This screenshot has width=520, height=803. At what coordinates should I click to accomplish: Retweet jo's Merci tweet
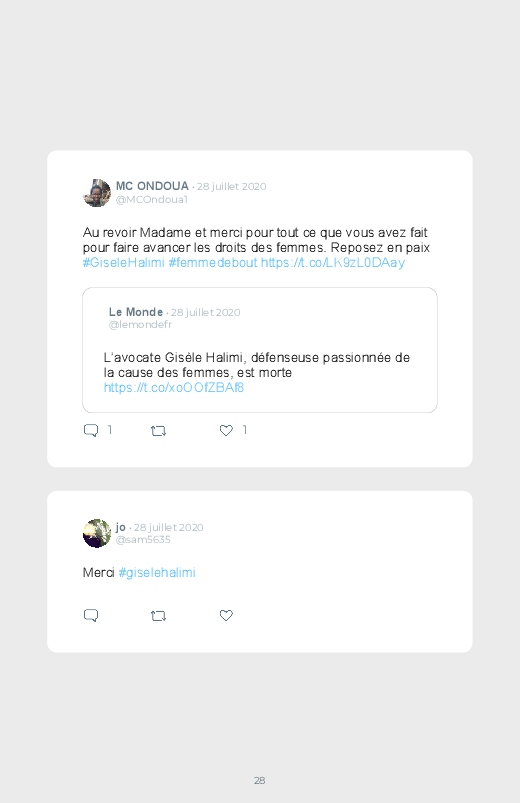158,616
